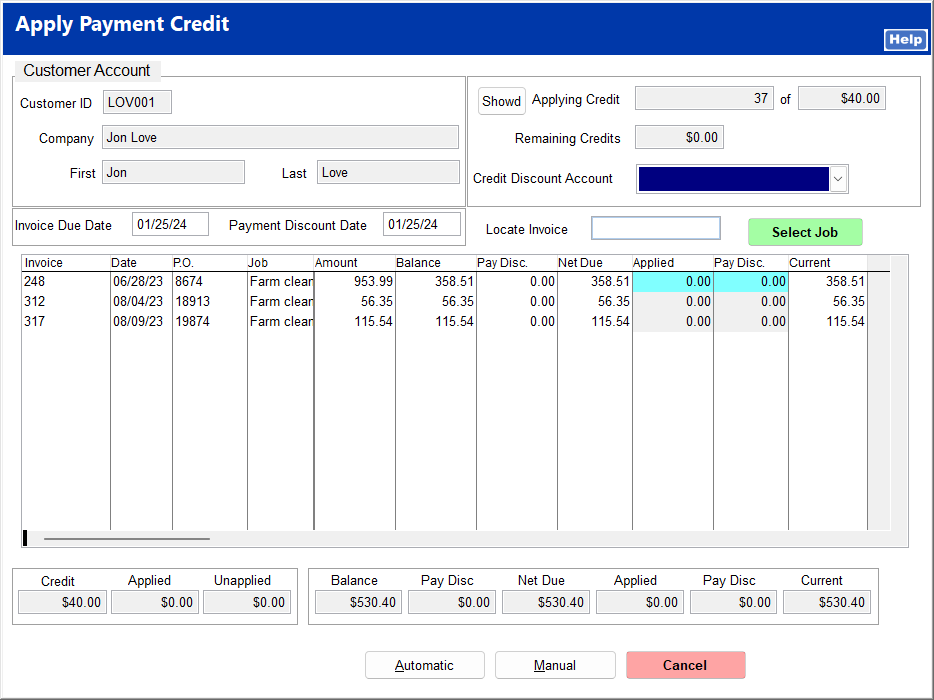Click the Invoice column header
The width and height of the screenshot is (934, 700).
click(65, 263)
